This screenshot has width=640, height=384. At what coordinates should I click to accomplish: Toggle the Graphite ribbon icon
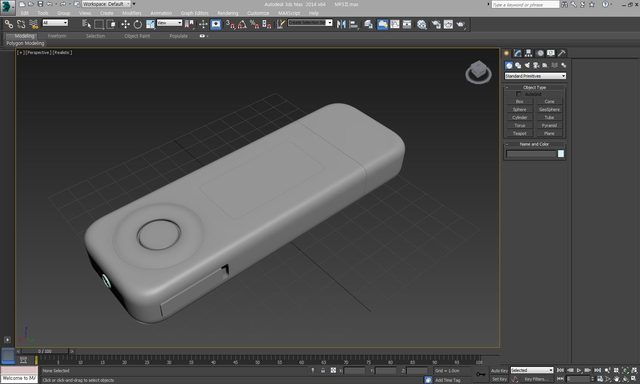point(382,24)
